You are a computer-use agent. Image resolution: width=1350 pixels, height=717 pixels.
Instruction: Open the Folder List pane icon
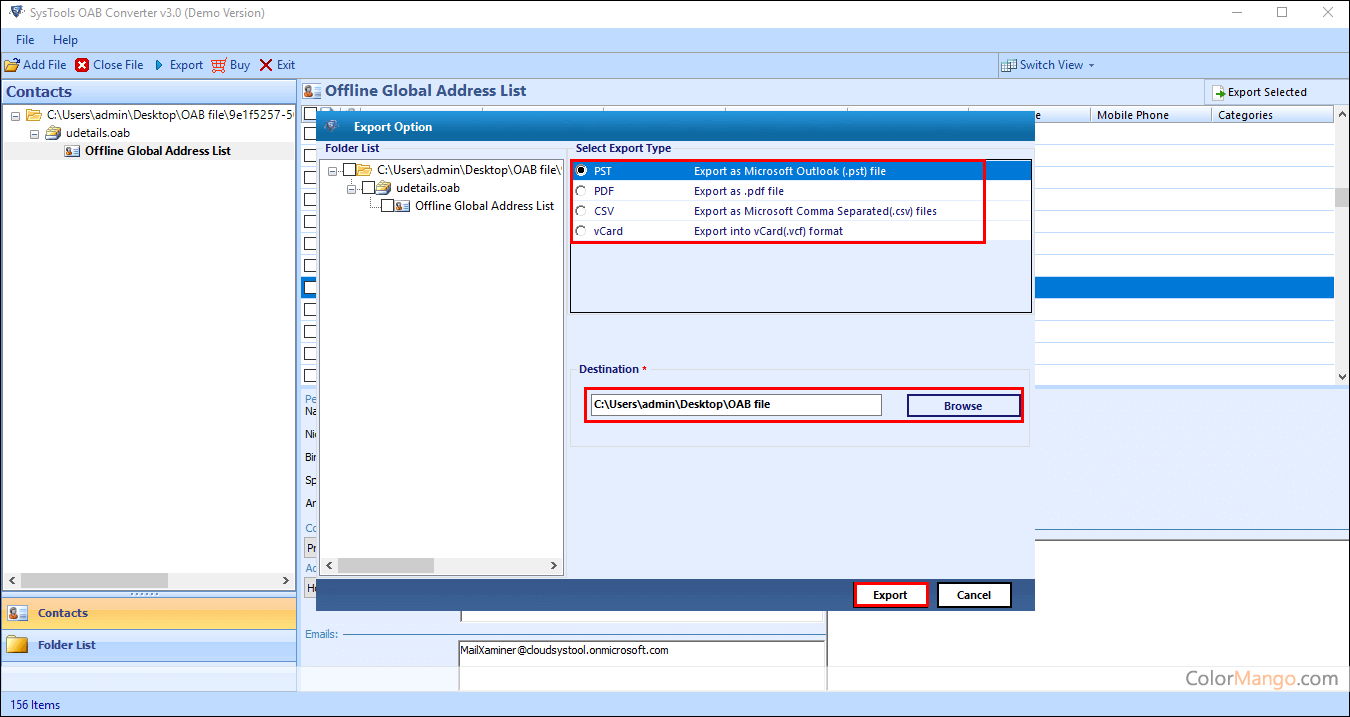tap(17, 645)
